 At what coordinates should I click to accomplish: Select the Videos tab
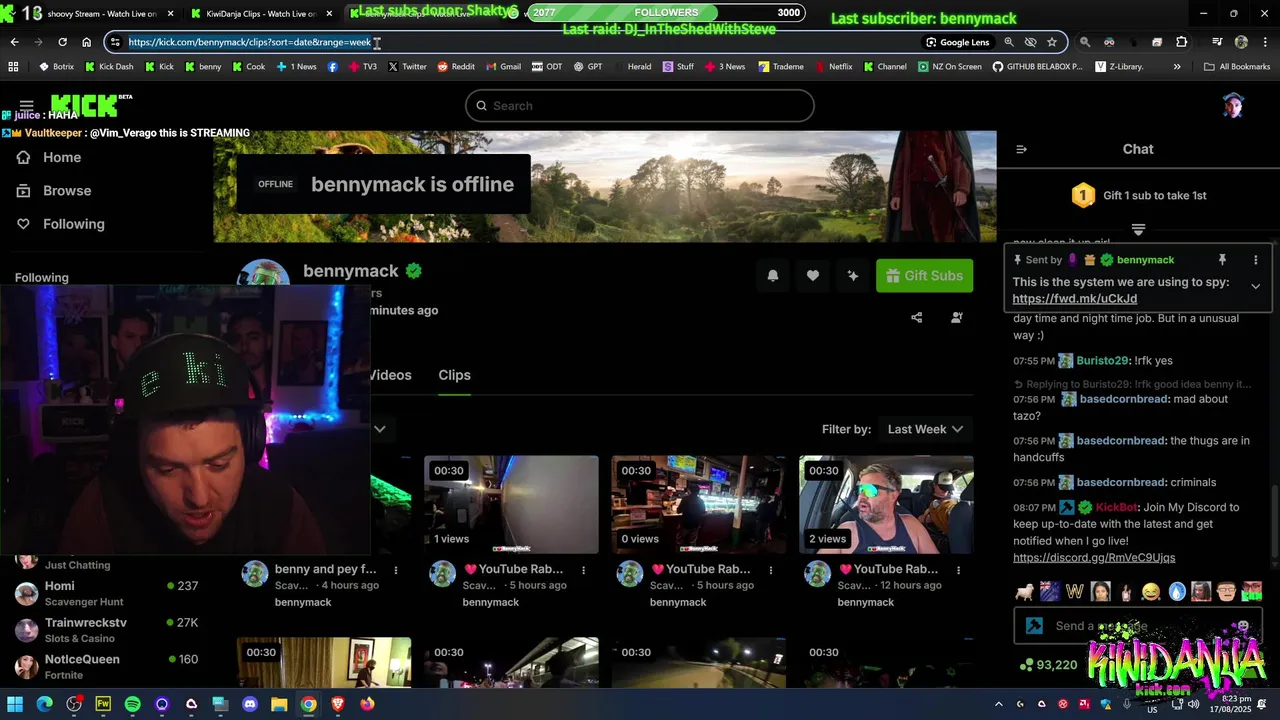(x=390, y=375)
